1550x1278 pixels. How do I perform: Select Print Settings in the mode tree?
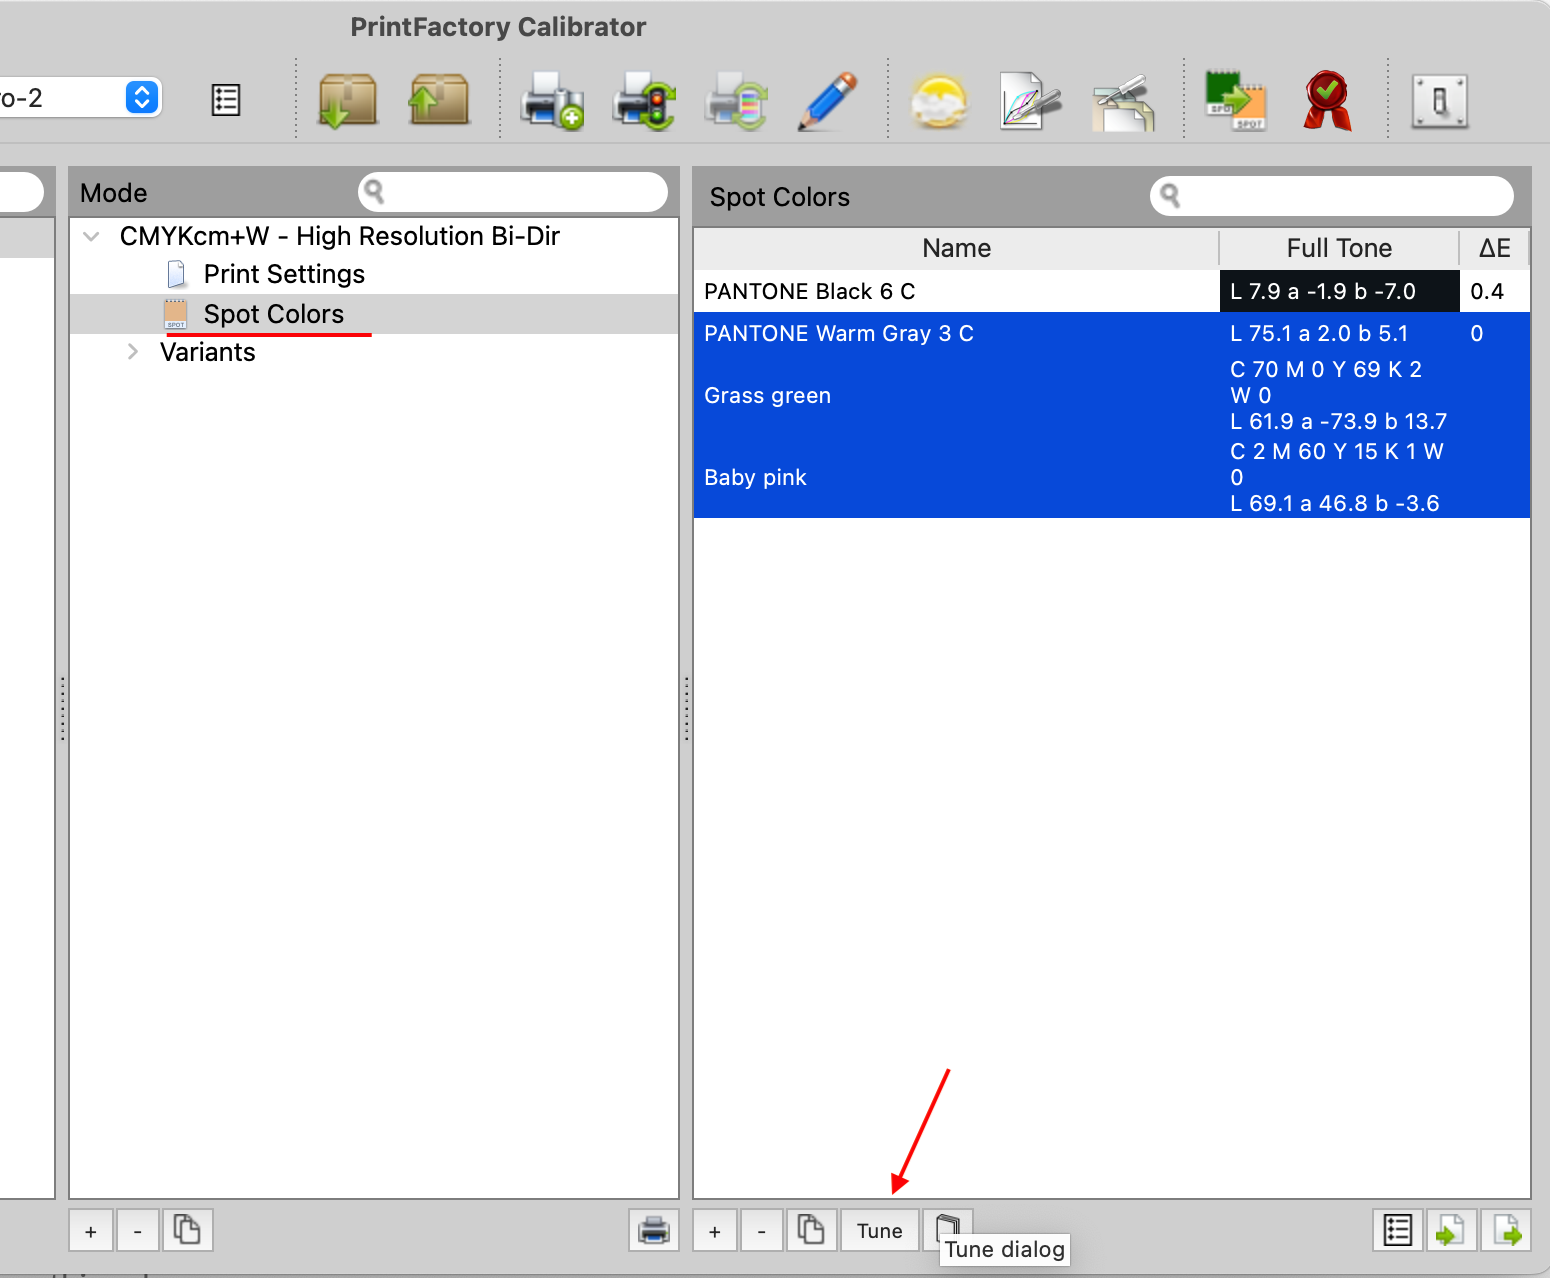click(x=284, y=274)
